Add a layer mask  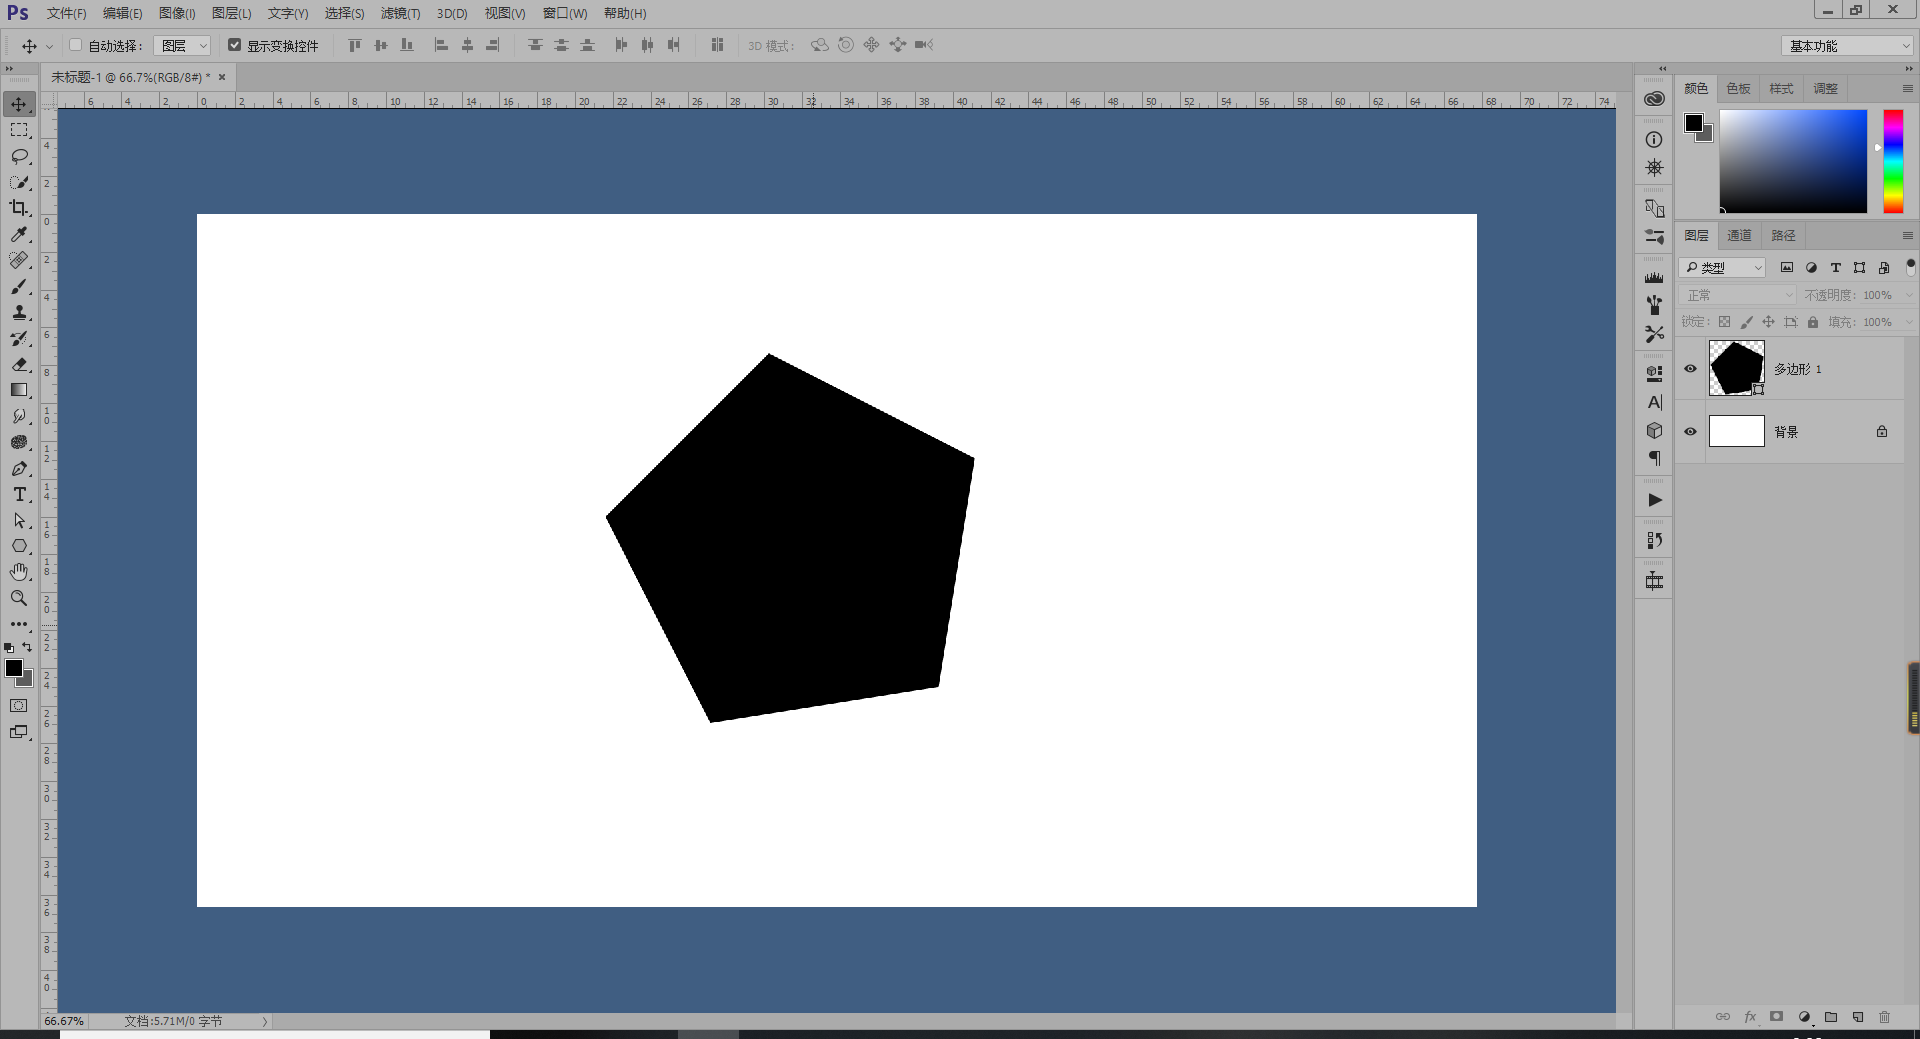[1776, 1017]
